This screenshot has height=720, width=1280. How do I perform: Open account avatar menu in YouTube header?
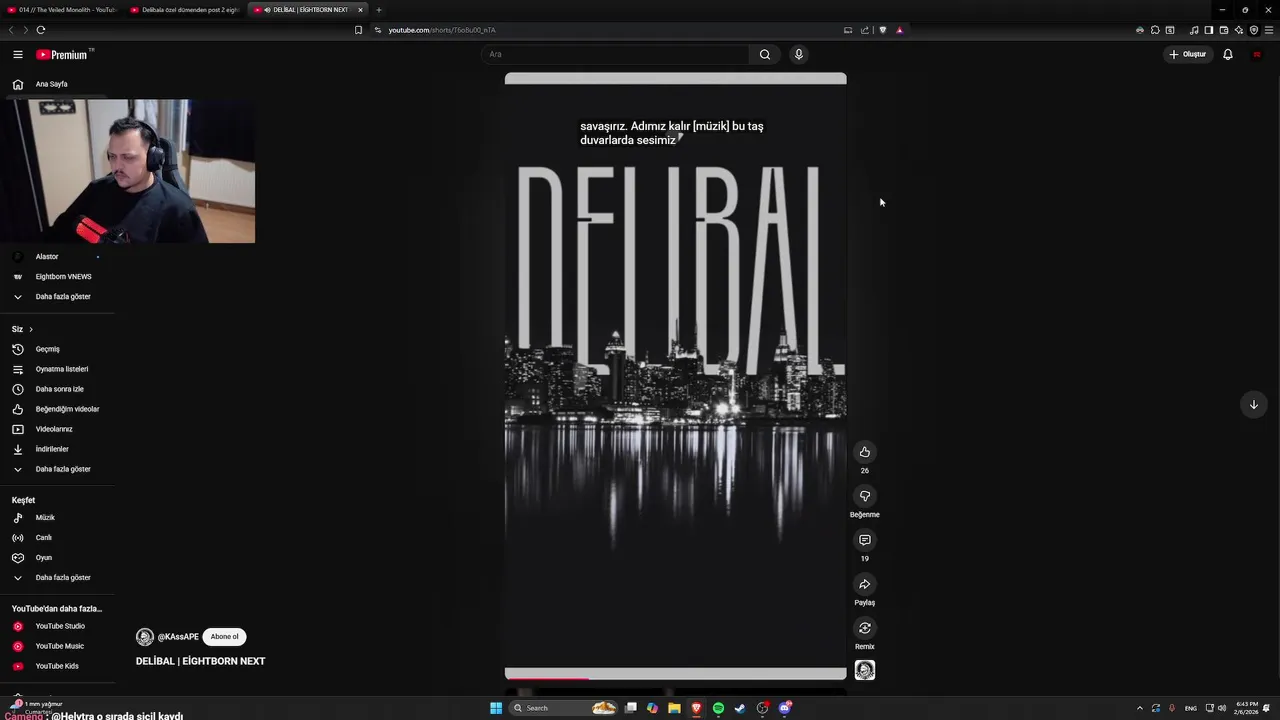pyautogui.click(x=1257, y=55)
